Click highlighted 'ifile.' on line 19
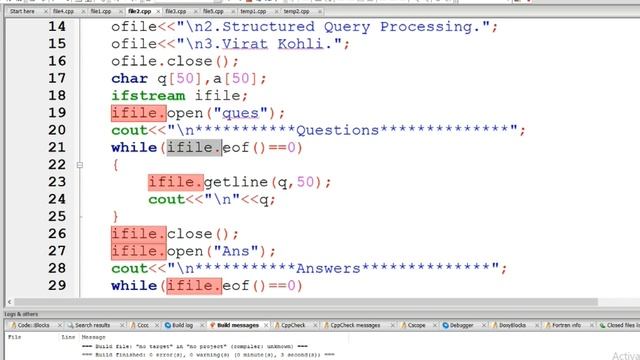The height and width of the screenshot is (360, 640). [138, 113]
